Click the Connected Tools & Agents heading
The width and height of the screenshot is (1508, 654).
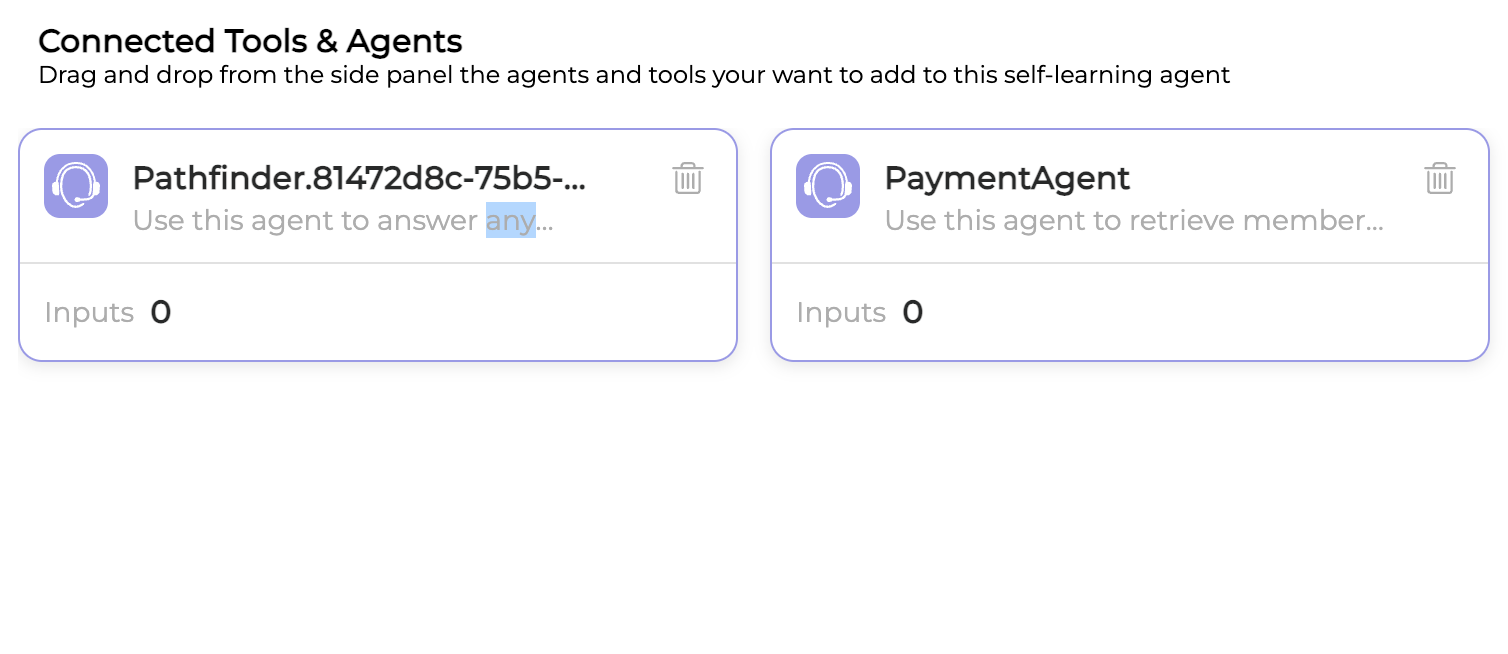click(250, 41)
